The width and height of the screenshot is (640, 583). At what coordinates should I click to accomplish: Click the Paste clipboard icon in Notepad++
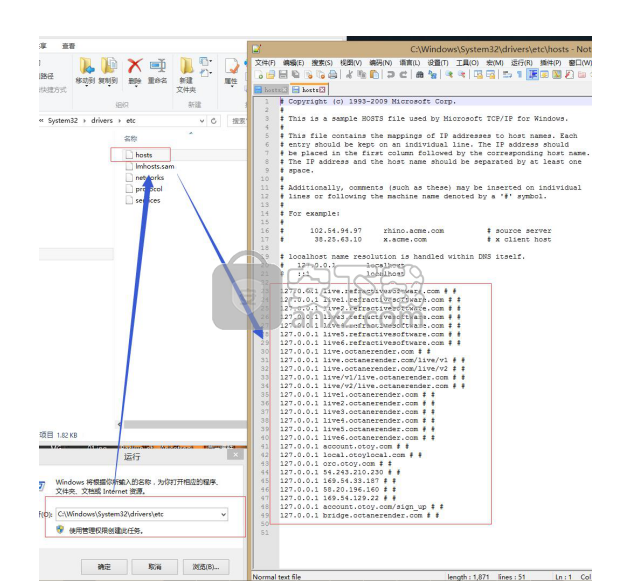374,74
